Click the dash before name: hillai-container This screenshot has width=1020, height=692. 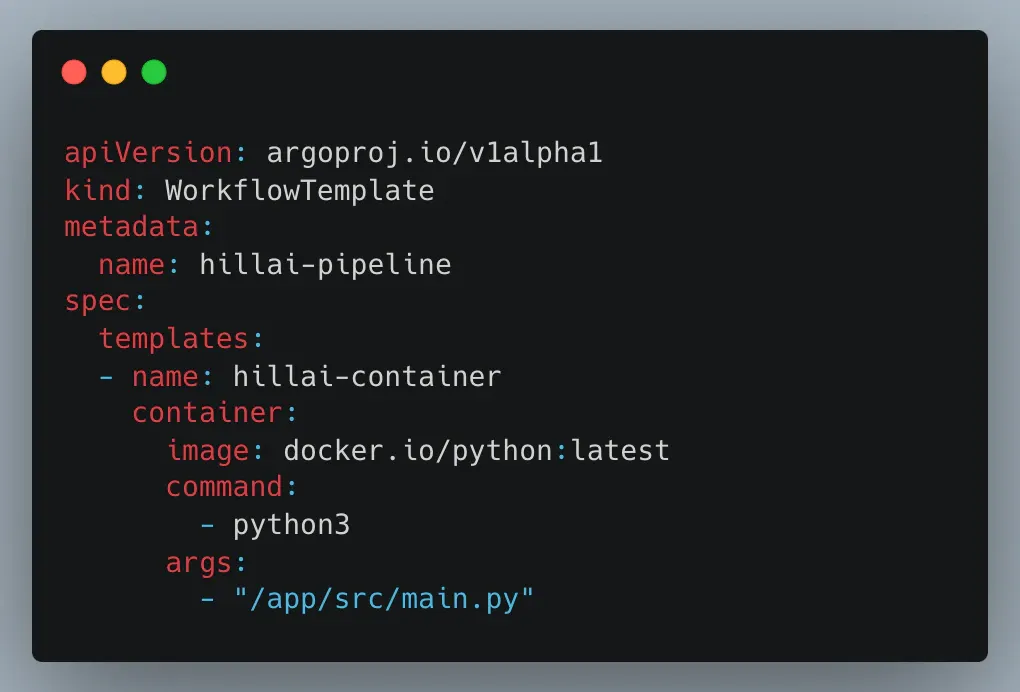106,377
